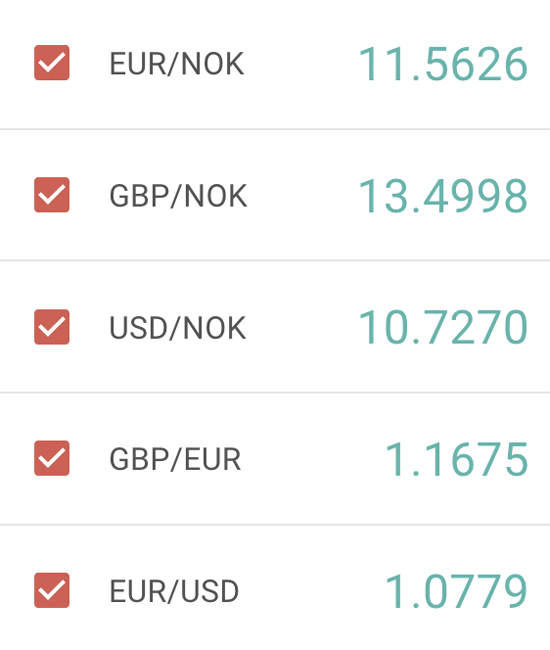Select the 1.0779 rate value

tap(456, 591)
